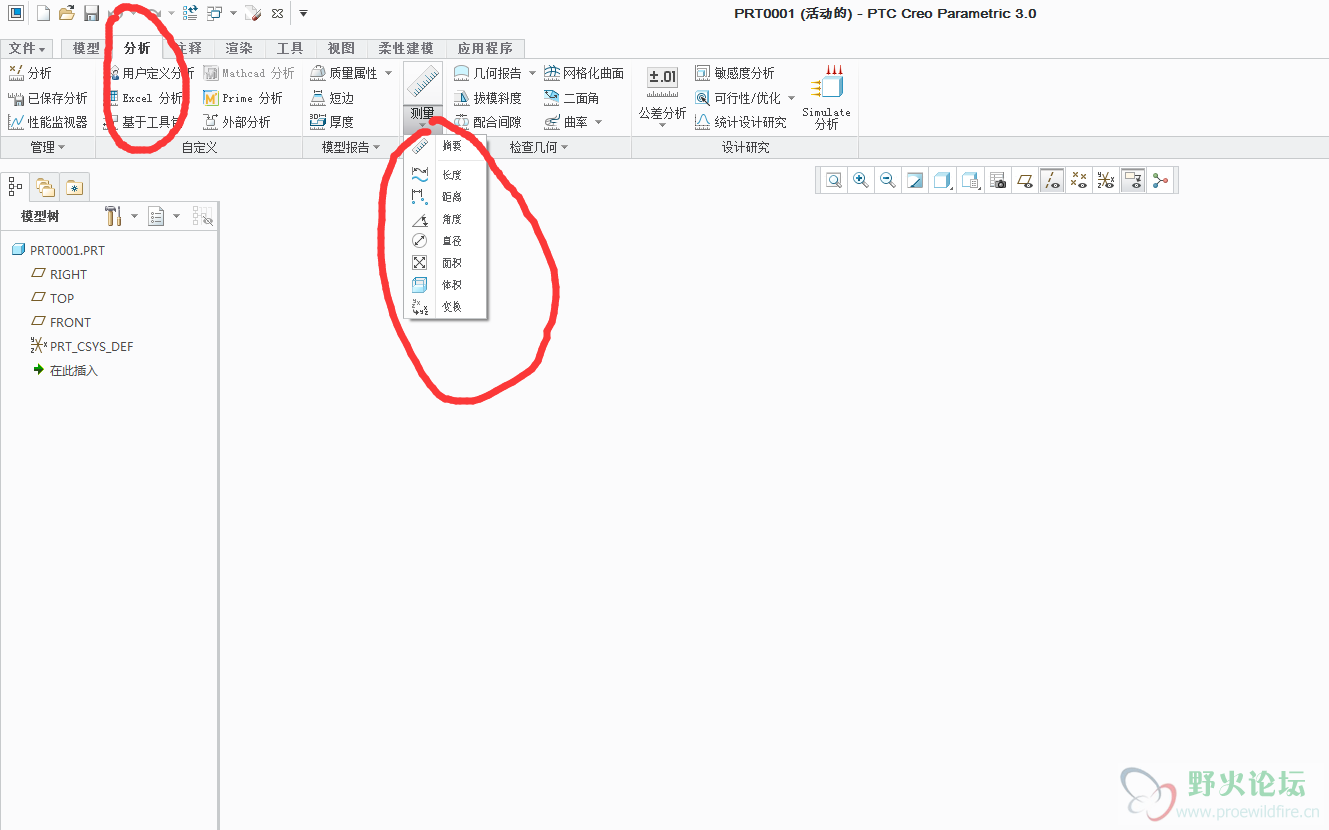Click the Regenerate icon in quick access toolbar

click(x=190, y=13)
